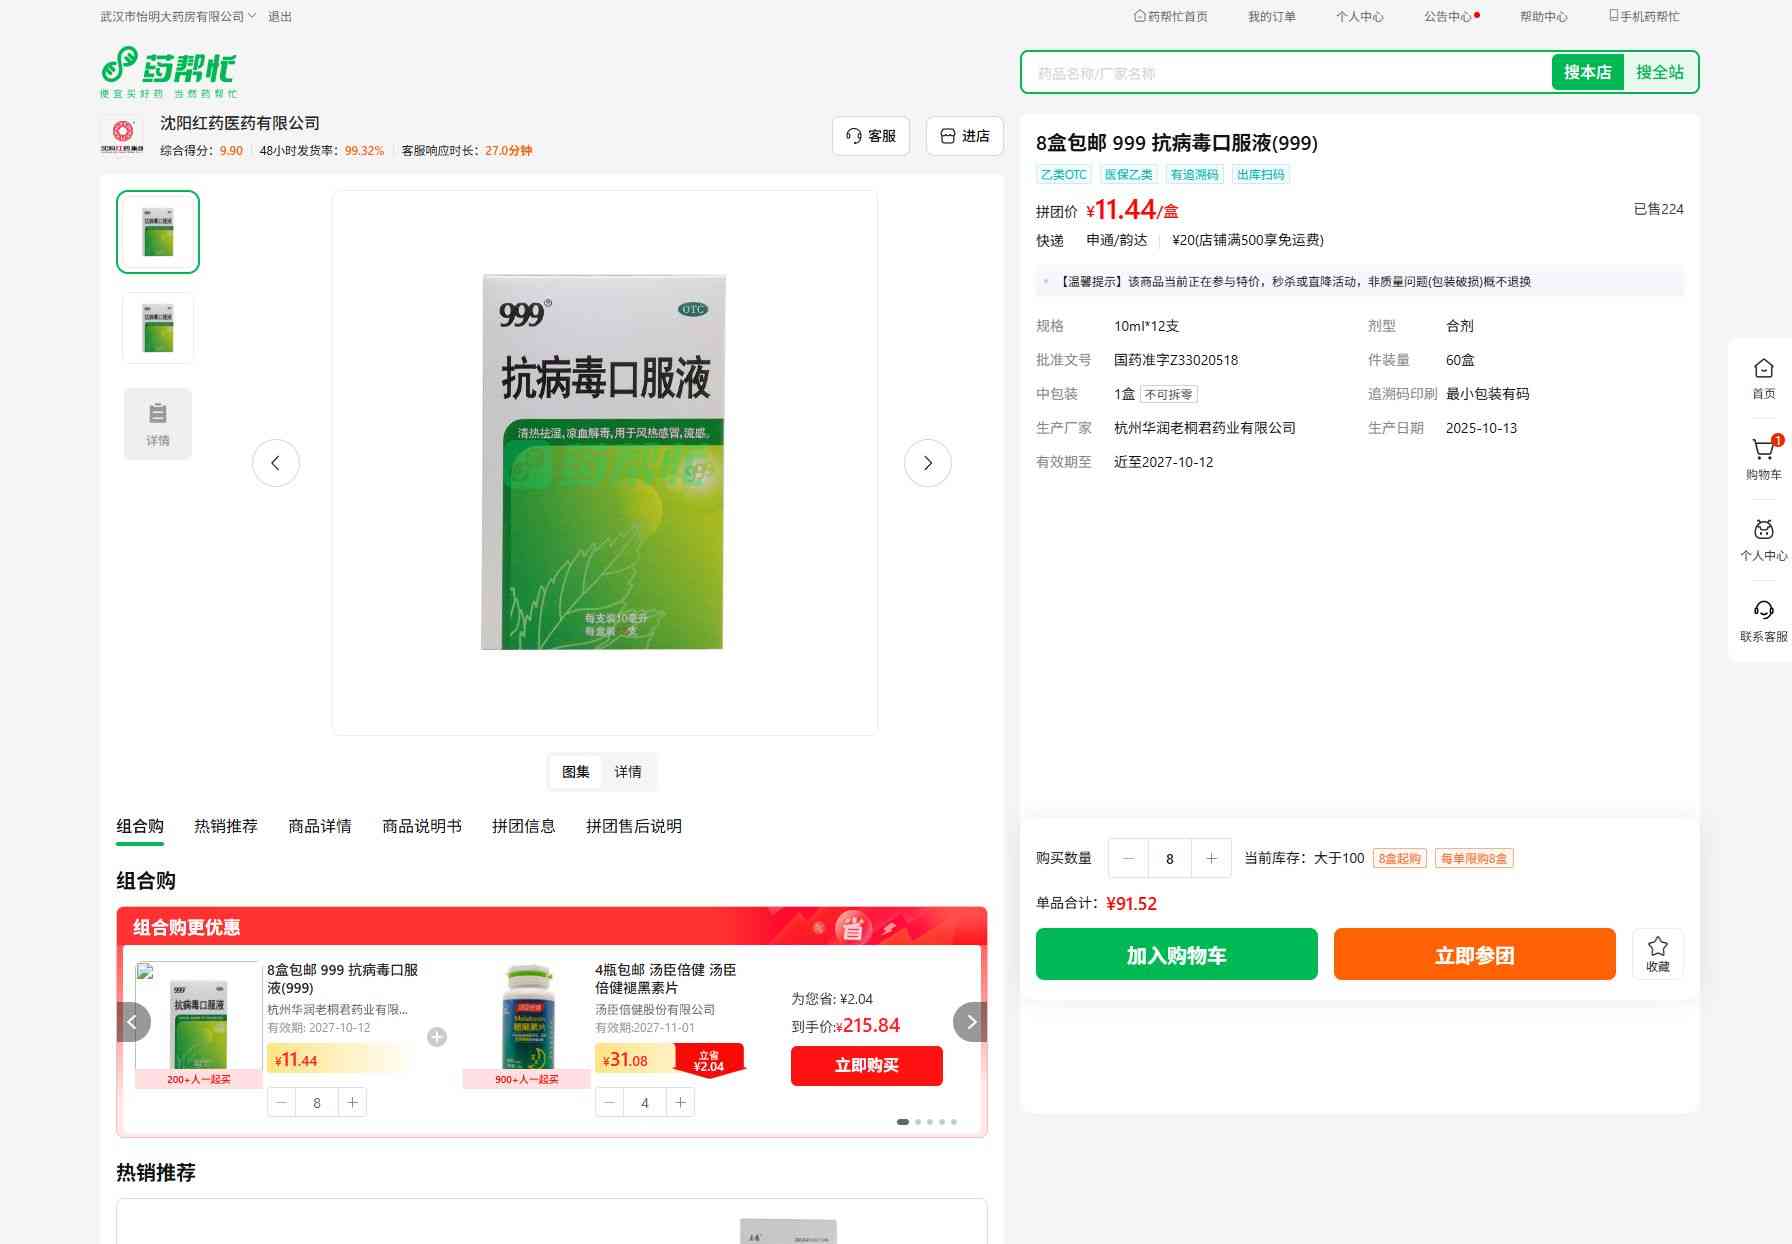The width and height of the screenshot is (1792, 1244).
Task: Open home page from right sidebar icon
Action: (1763, 370)
